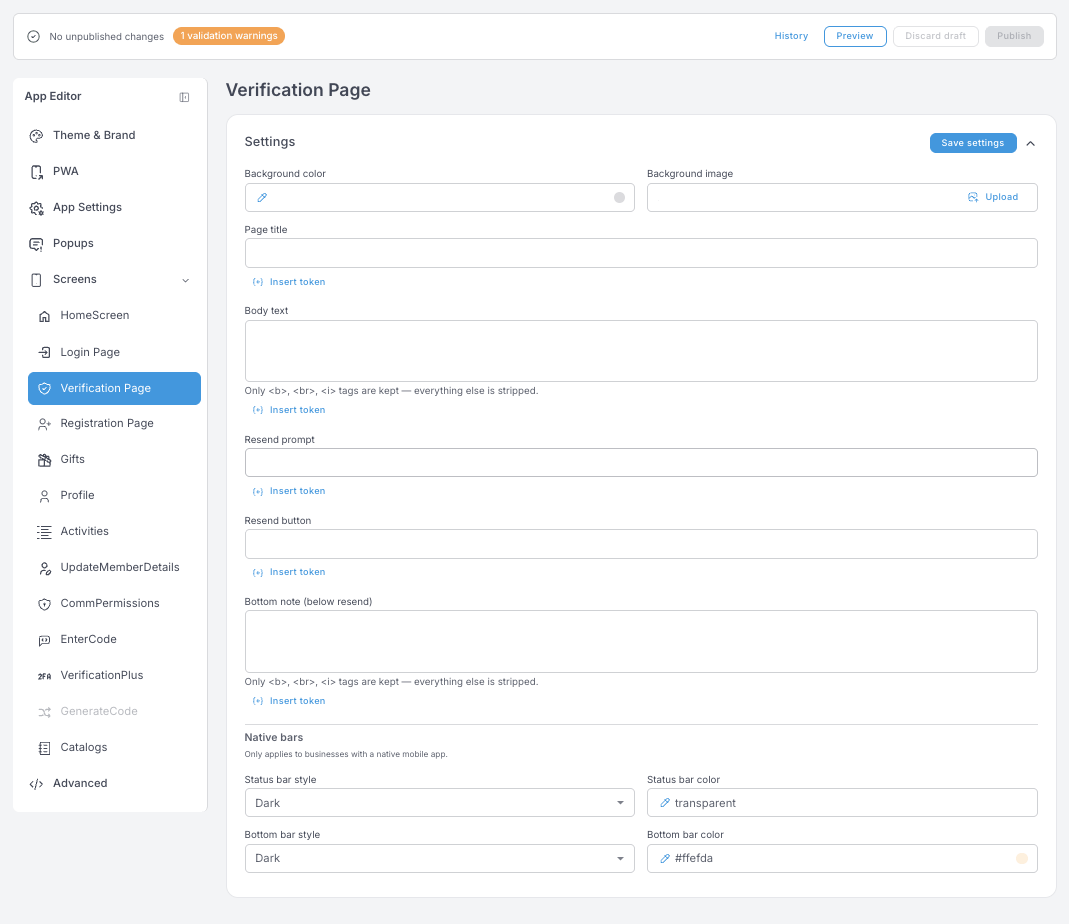The height and width of the screenshot is (924, 1069).
Task: Collapse the App Editor sidebar panel icon
Action: coord(184,98)
